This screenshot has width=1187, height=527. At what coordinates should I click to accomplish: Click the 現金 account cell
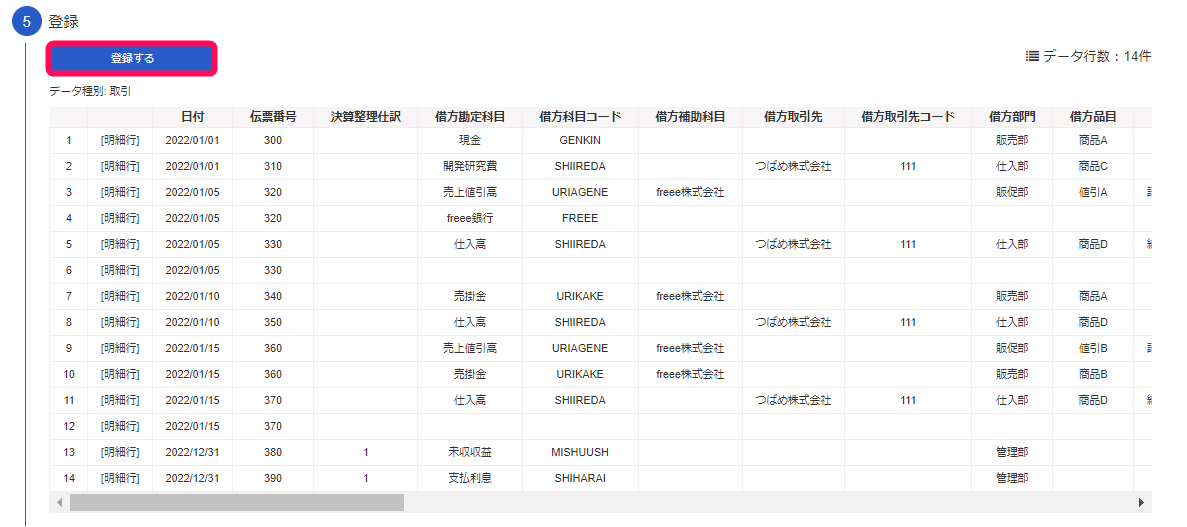[x=470, y=140]
